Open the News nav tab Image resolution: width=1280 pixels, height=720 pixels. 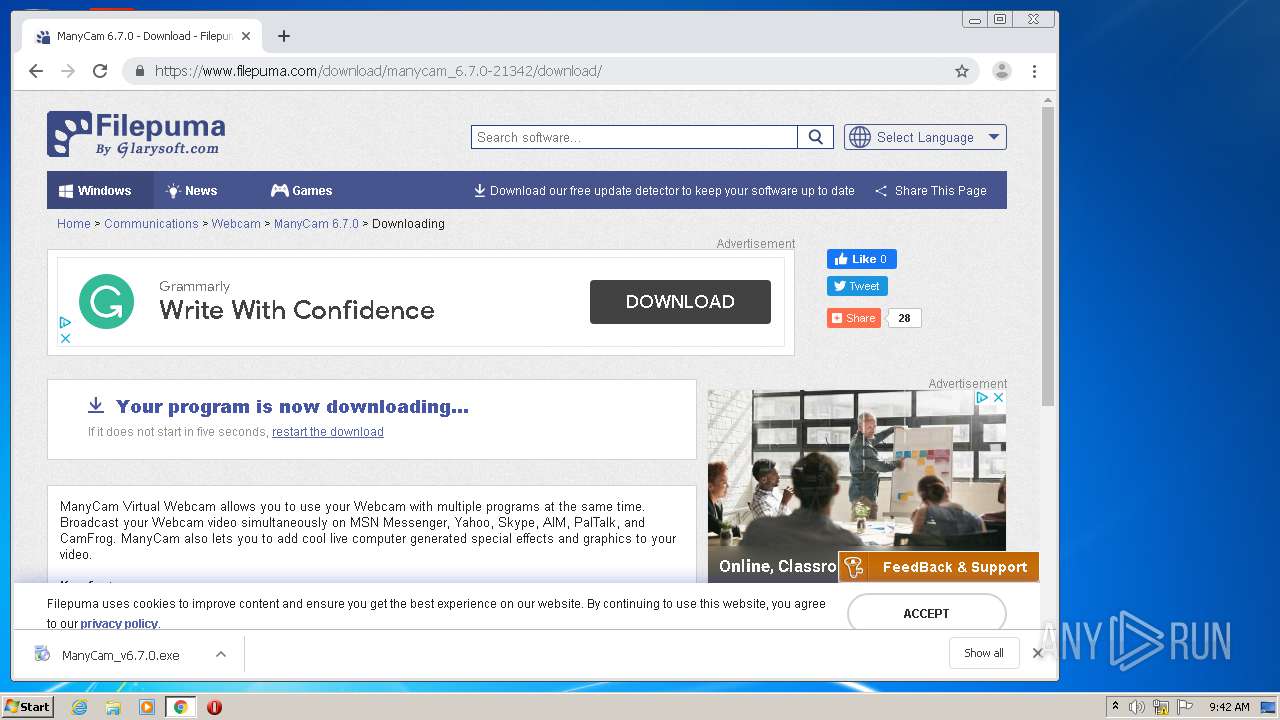[192, 190]
